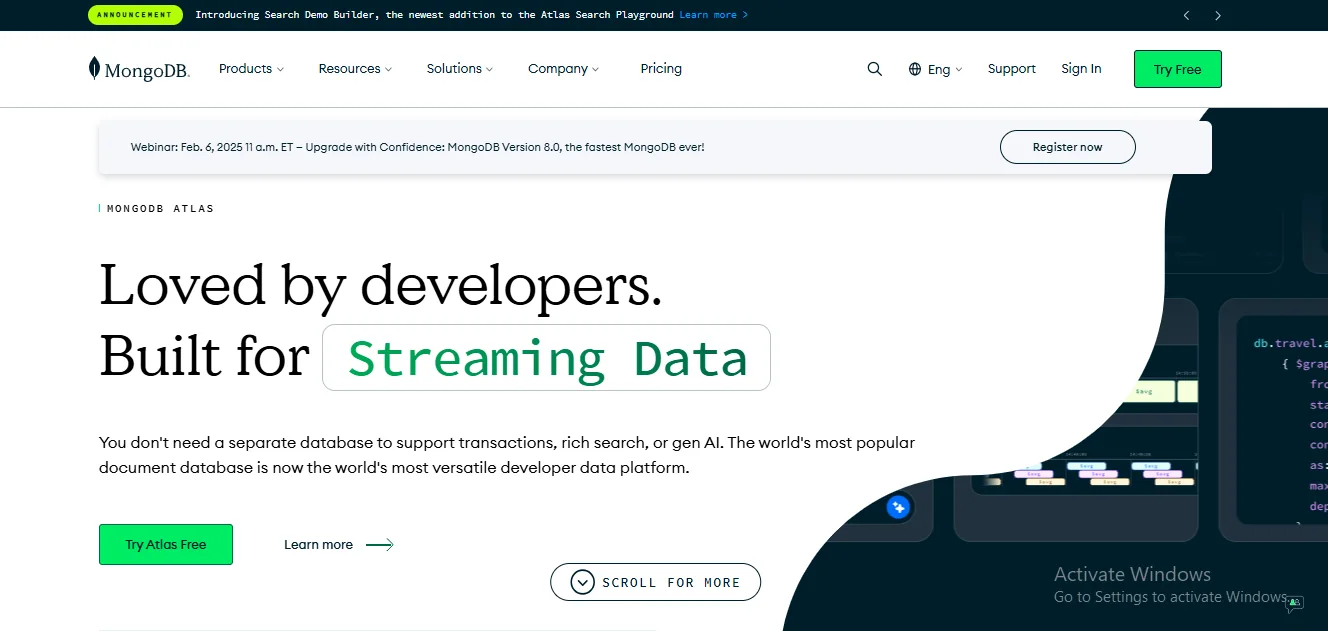Expand the Products dropdown

250,68
